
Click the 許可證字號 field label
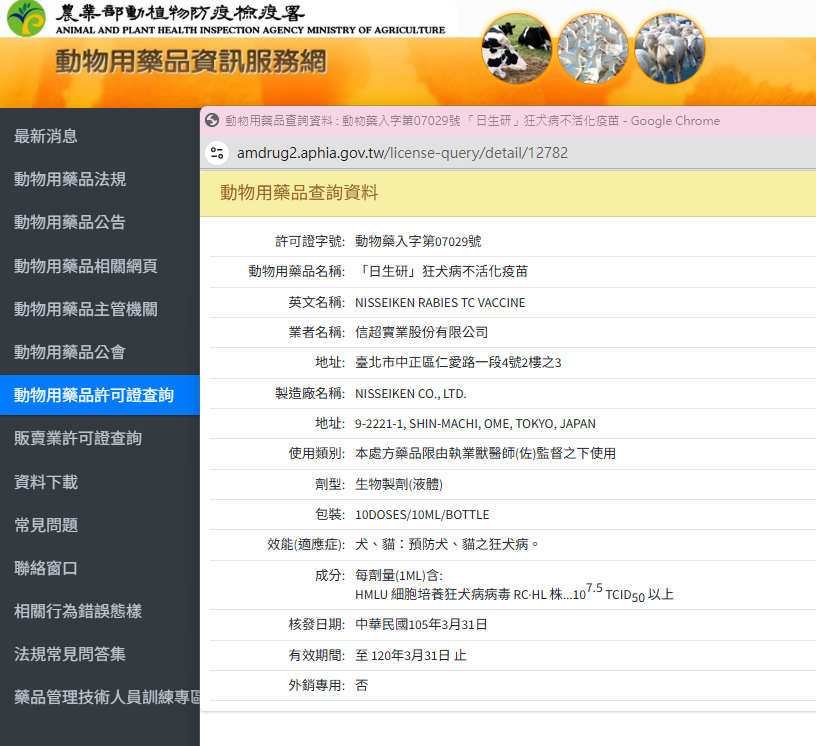pyautogui.click(x=310, y=241)
